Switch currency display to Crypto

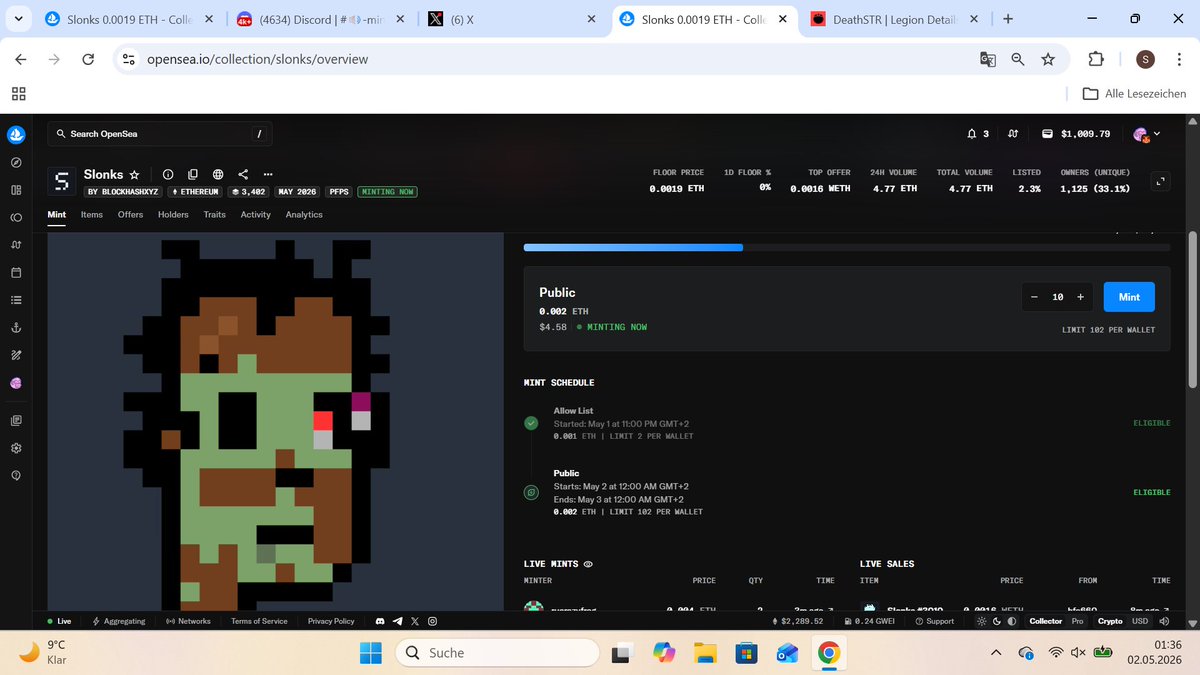(1110, 621)
